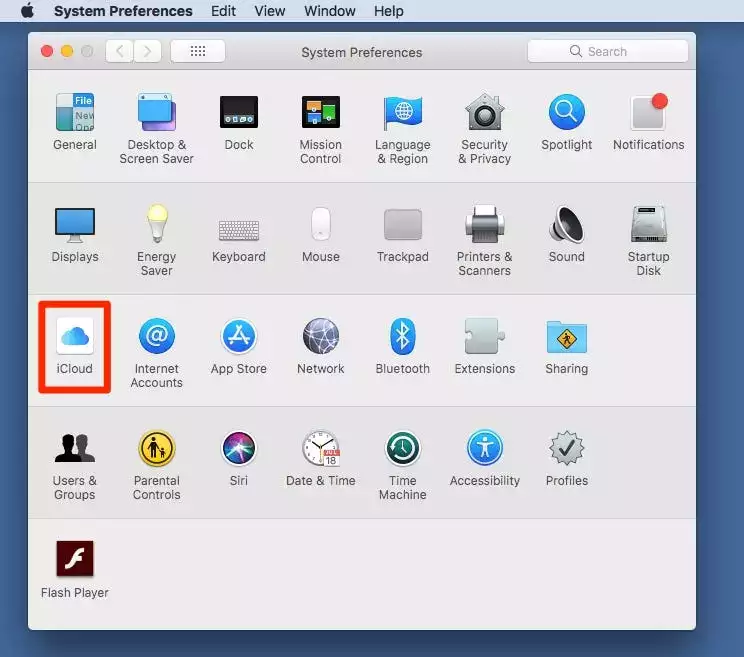Viewport: 744px width, 657px height.
Task: Click the Show All grid button
Action: [x=197, y=51]
